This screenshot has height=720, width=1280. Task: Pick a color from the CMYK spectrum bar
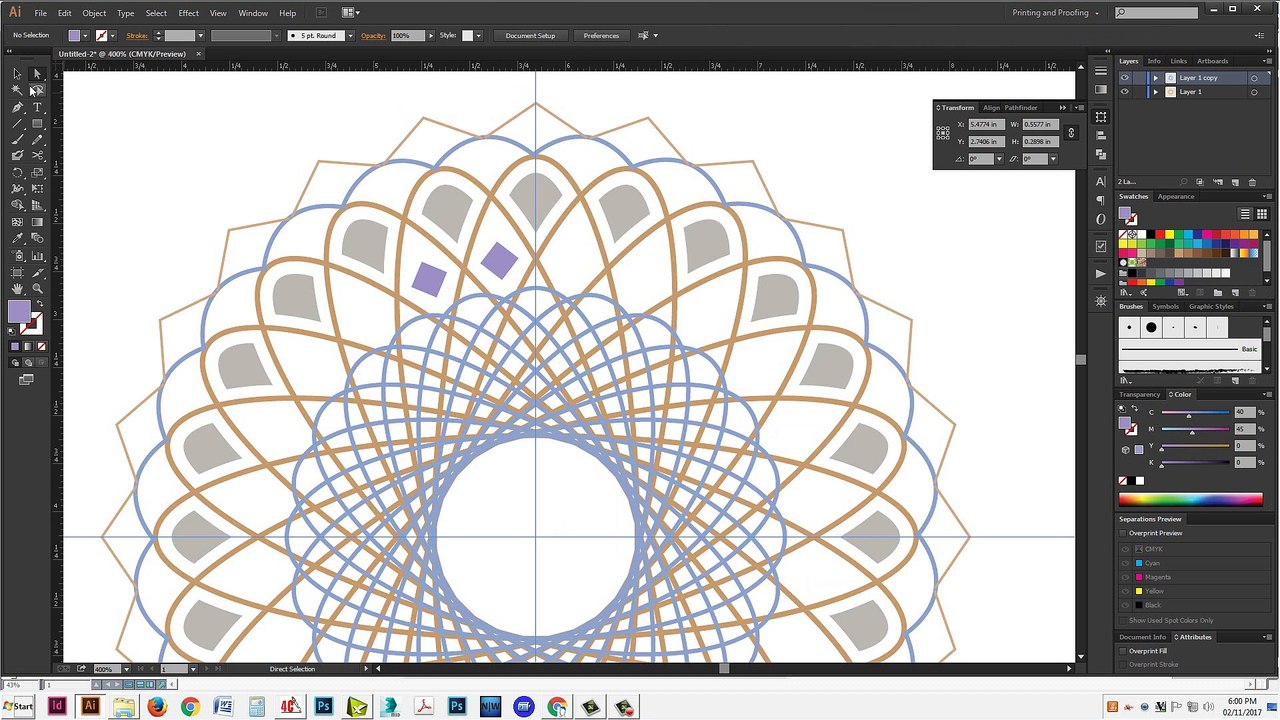(x=1190, y=499)
